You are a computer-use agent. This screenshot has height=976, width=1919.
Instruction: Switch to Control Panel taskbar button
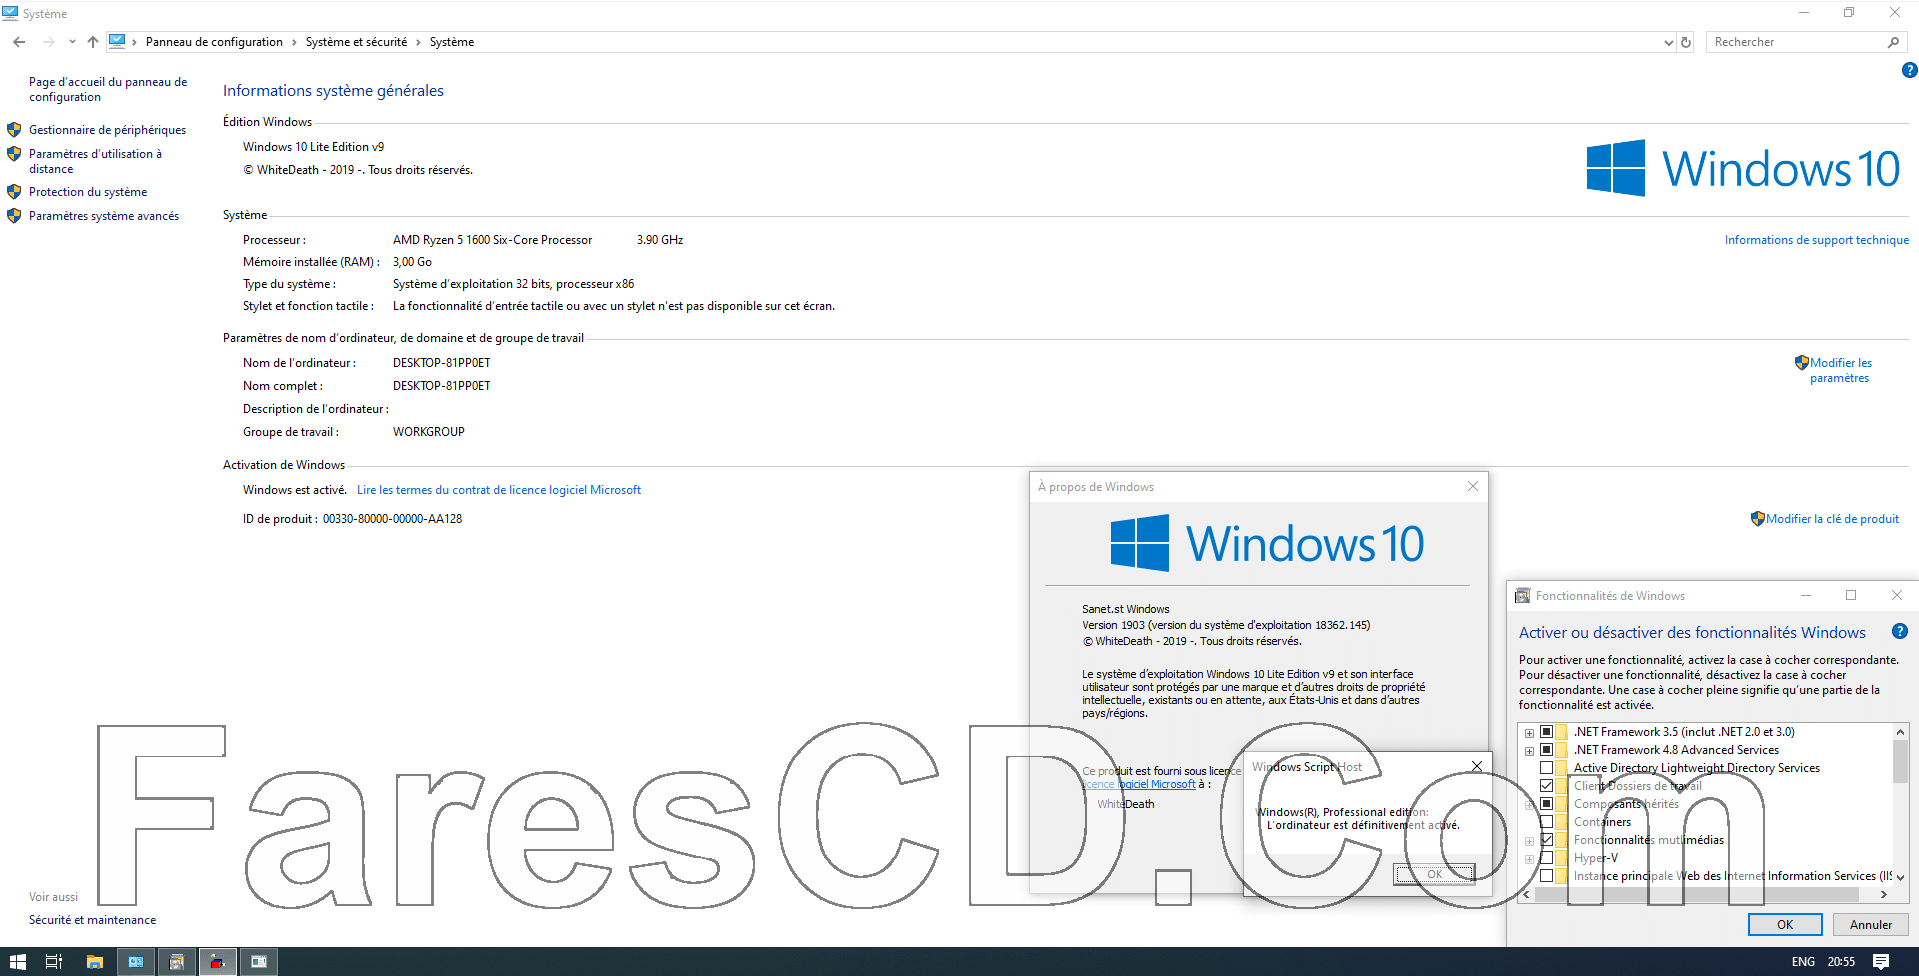tap(136, 962)
